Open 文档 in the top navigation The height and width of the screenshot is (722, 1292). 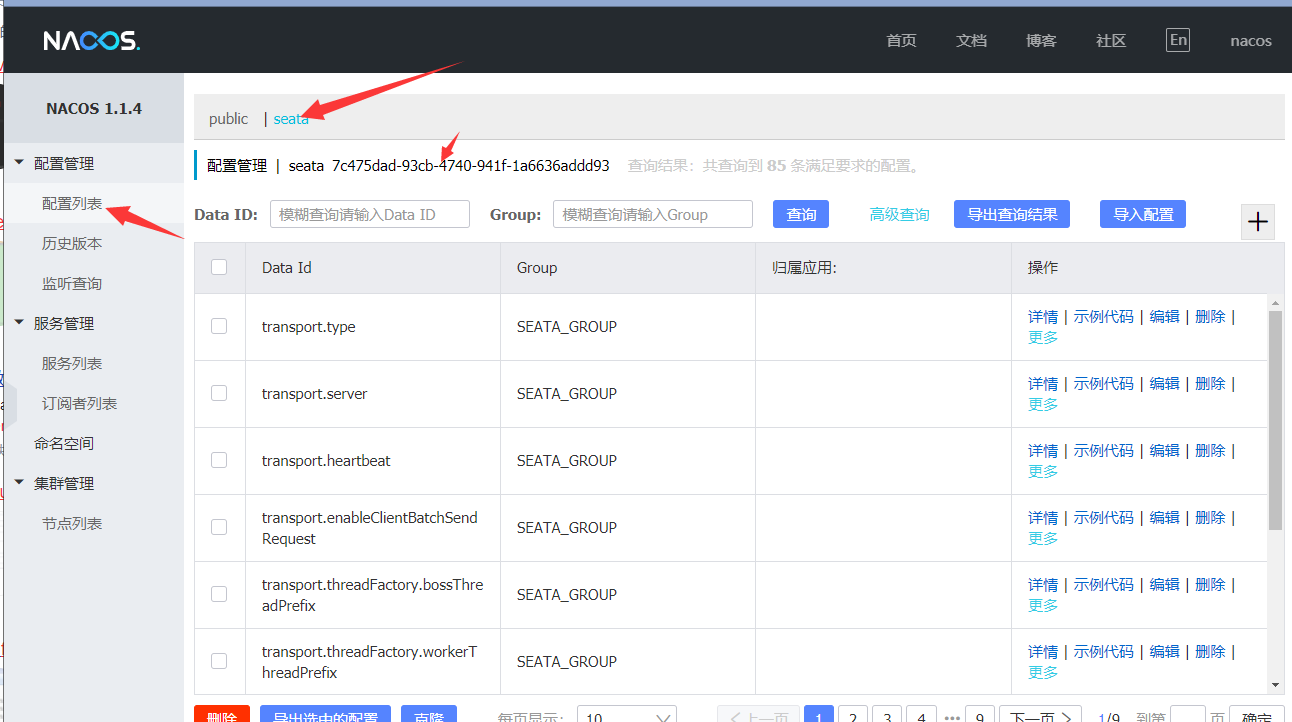pos(971,41)
